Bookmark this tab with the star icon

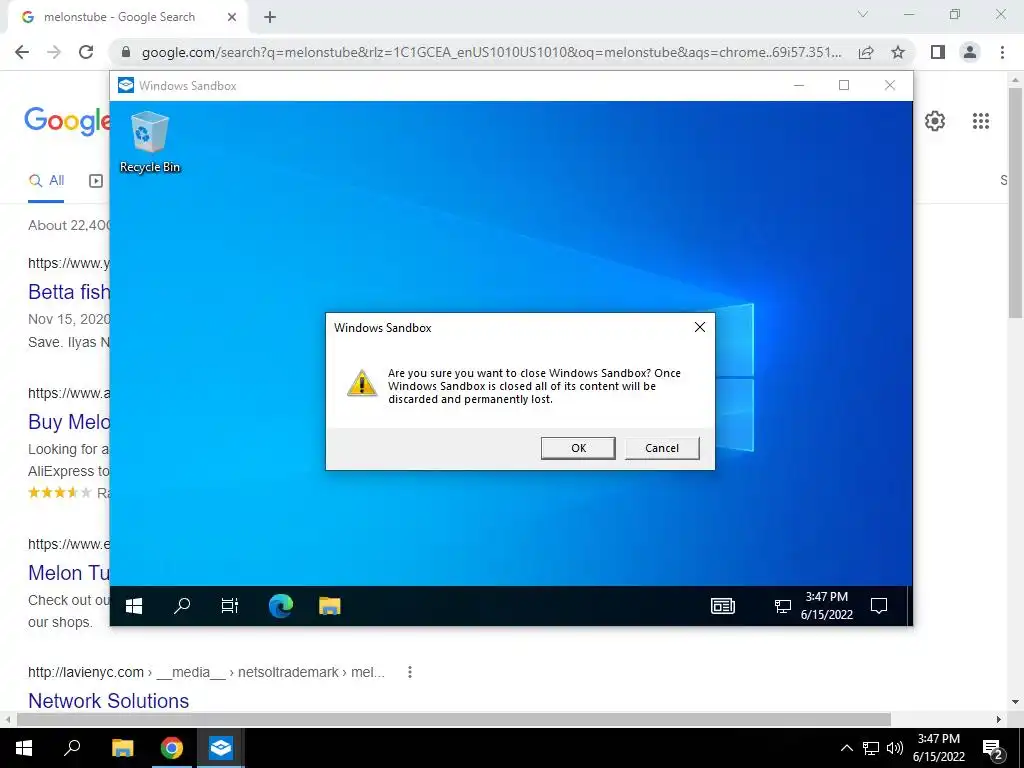point(898,52)
